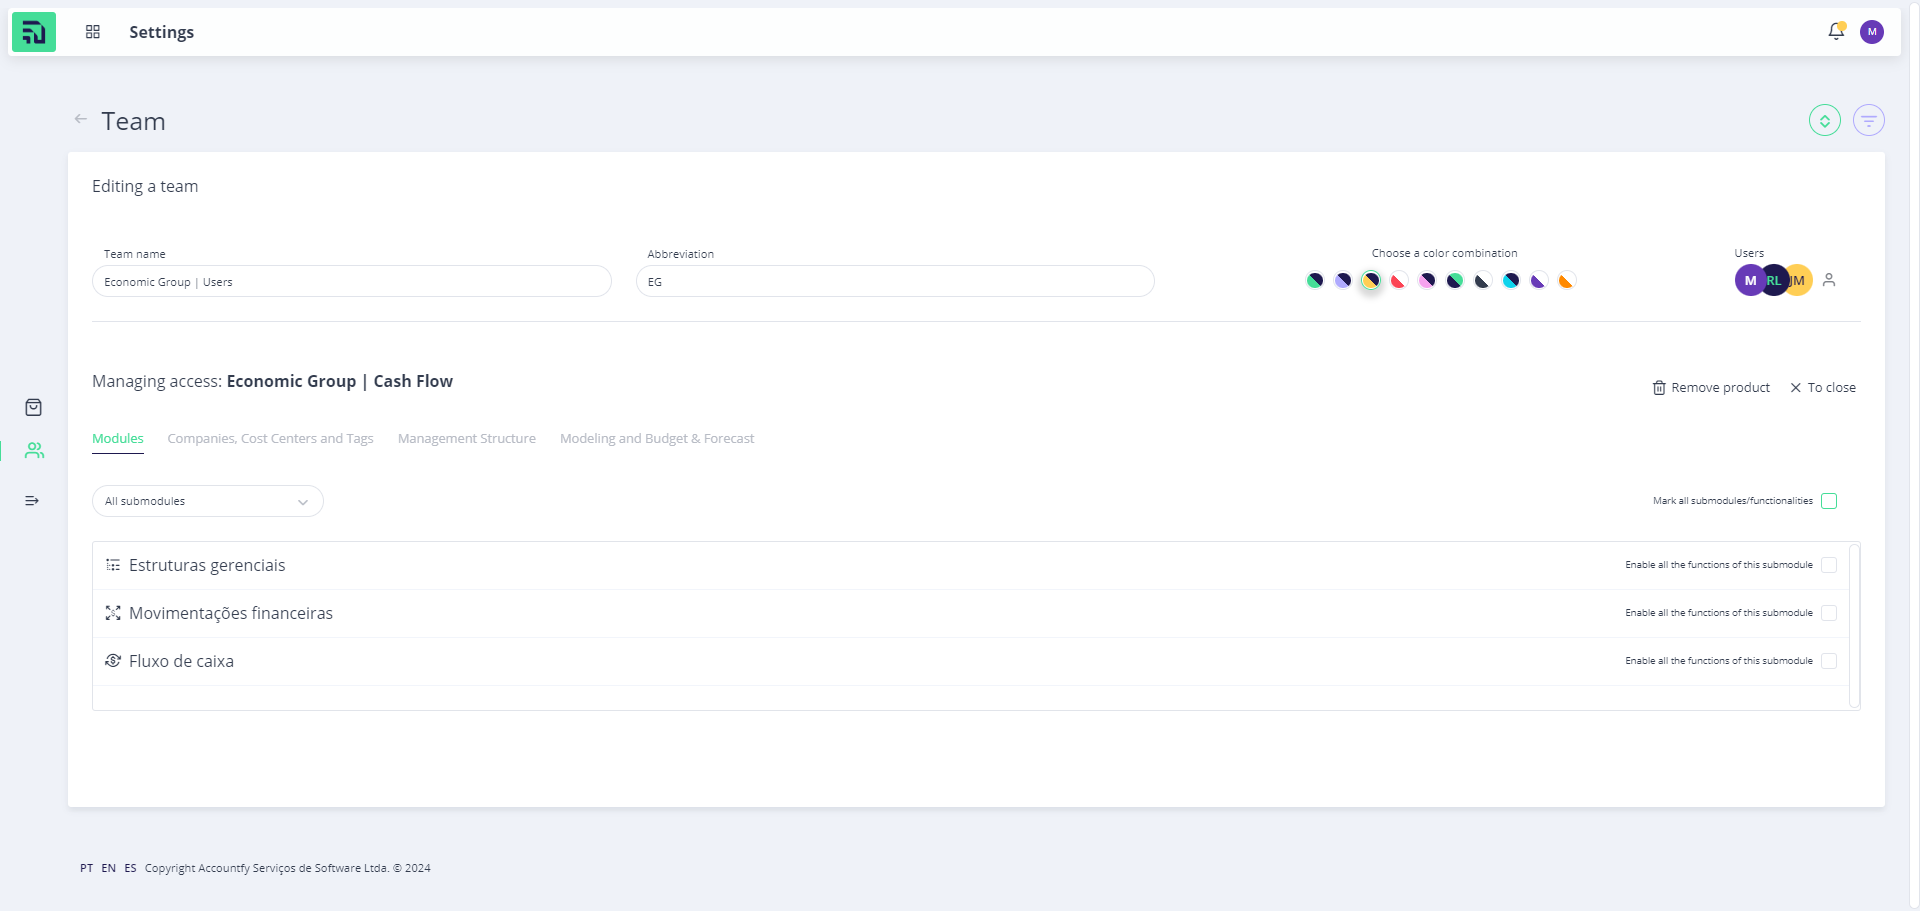Open the apps grid menu
1920x911 pixels.
pyautogui.click(x=93, y=32)
